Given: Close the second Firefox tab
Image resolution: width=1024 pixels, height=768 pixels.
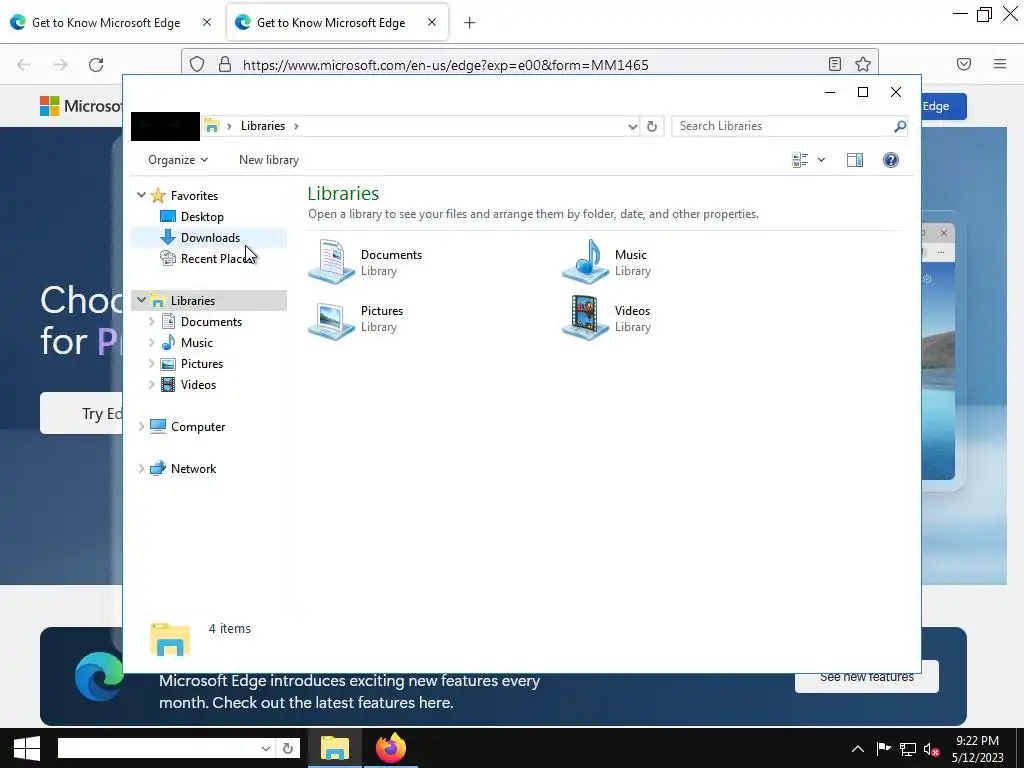Looking at the screenshot, I should [432, 23].
